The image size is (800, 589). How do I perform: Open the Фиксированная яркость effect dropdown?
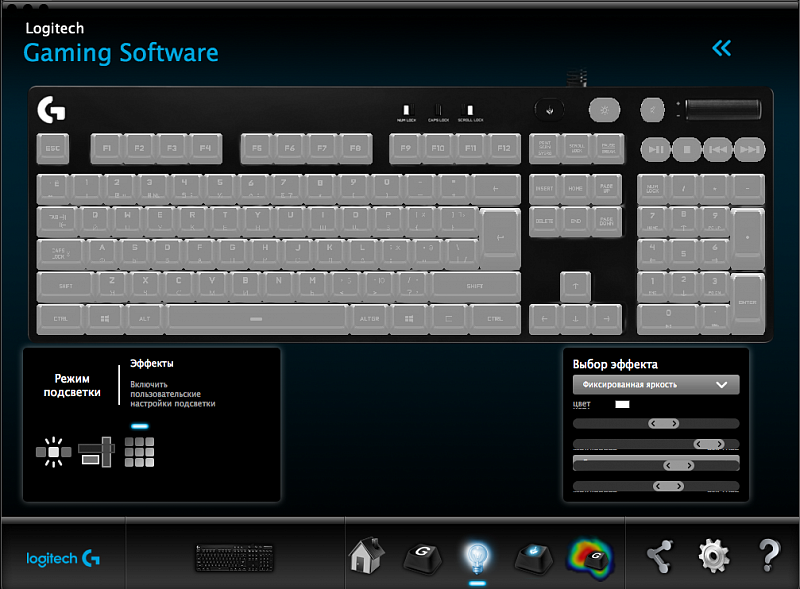[656, 385]
